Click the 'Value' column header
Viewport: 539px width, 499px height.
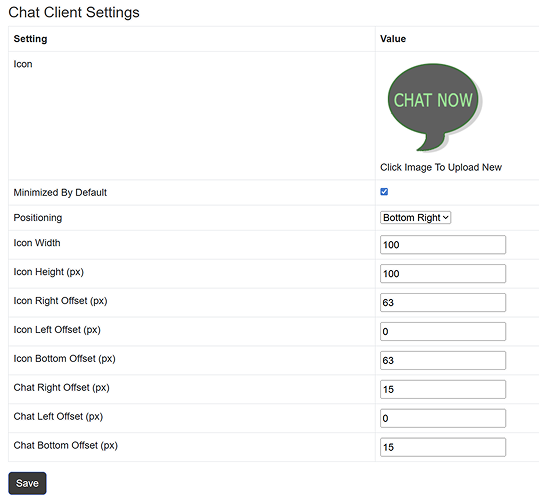[x=393, y=39]
